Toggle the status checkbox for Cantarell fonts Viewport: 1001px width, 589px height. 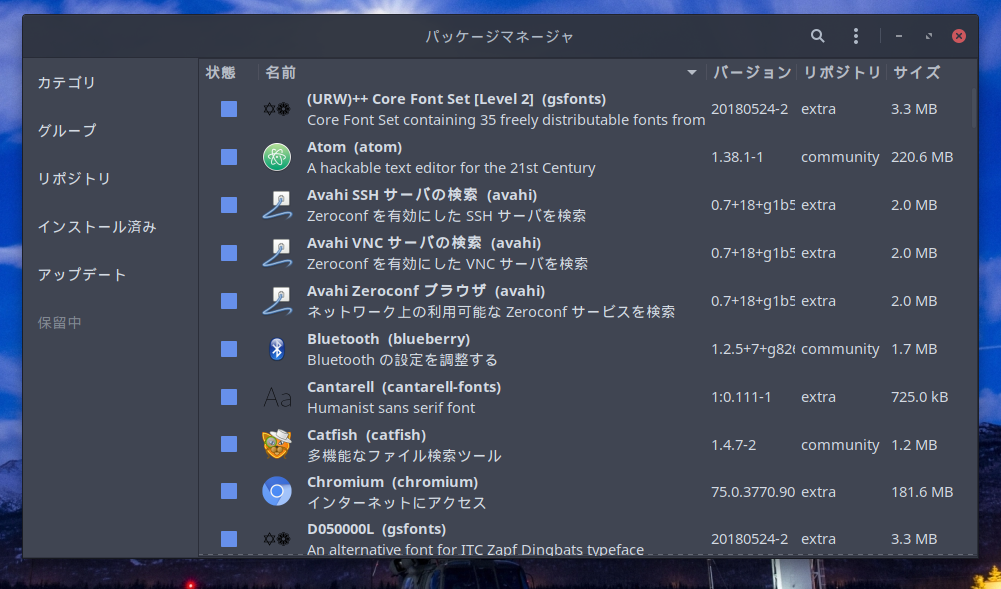coord(229,398)
